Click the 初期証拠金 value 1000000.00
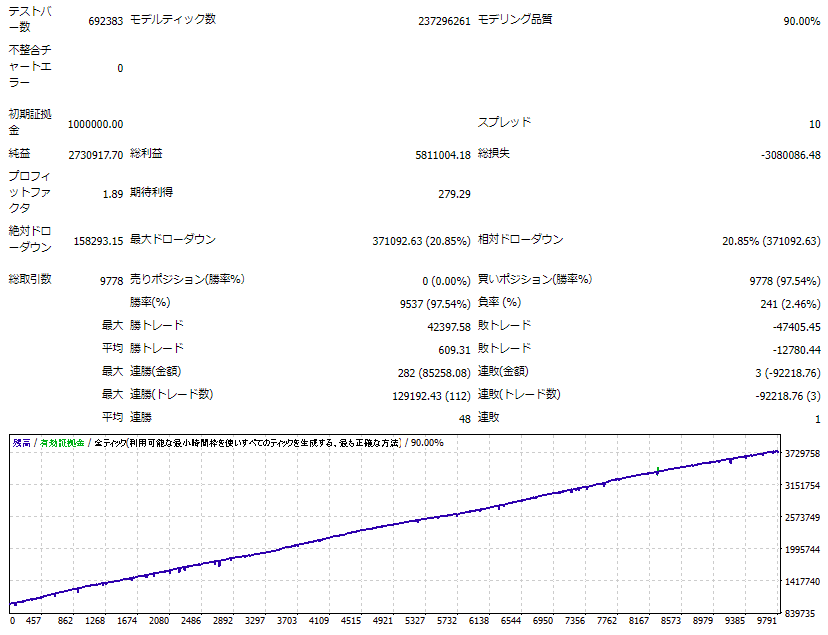 click(95, 124)
